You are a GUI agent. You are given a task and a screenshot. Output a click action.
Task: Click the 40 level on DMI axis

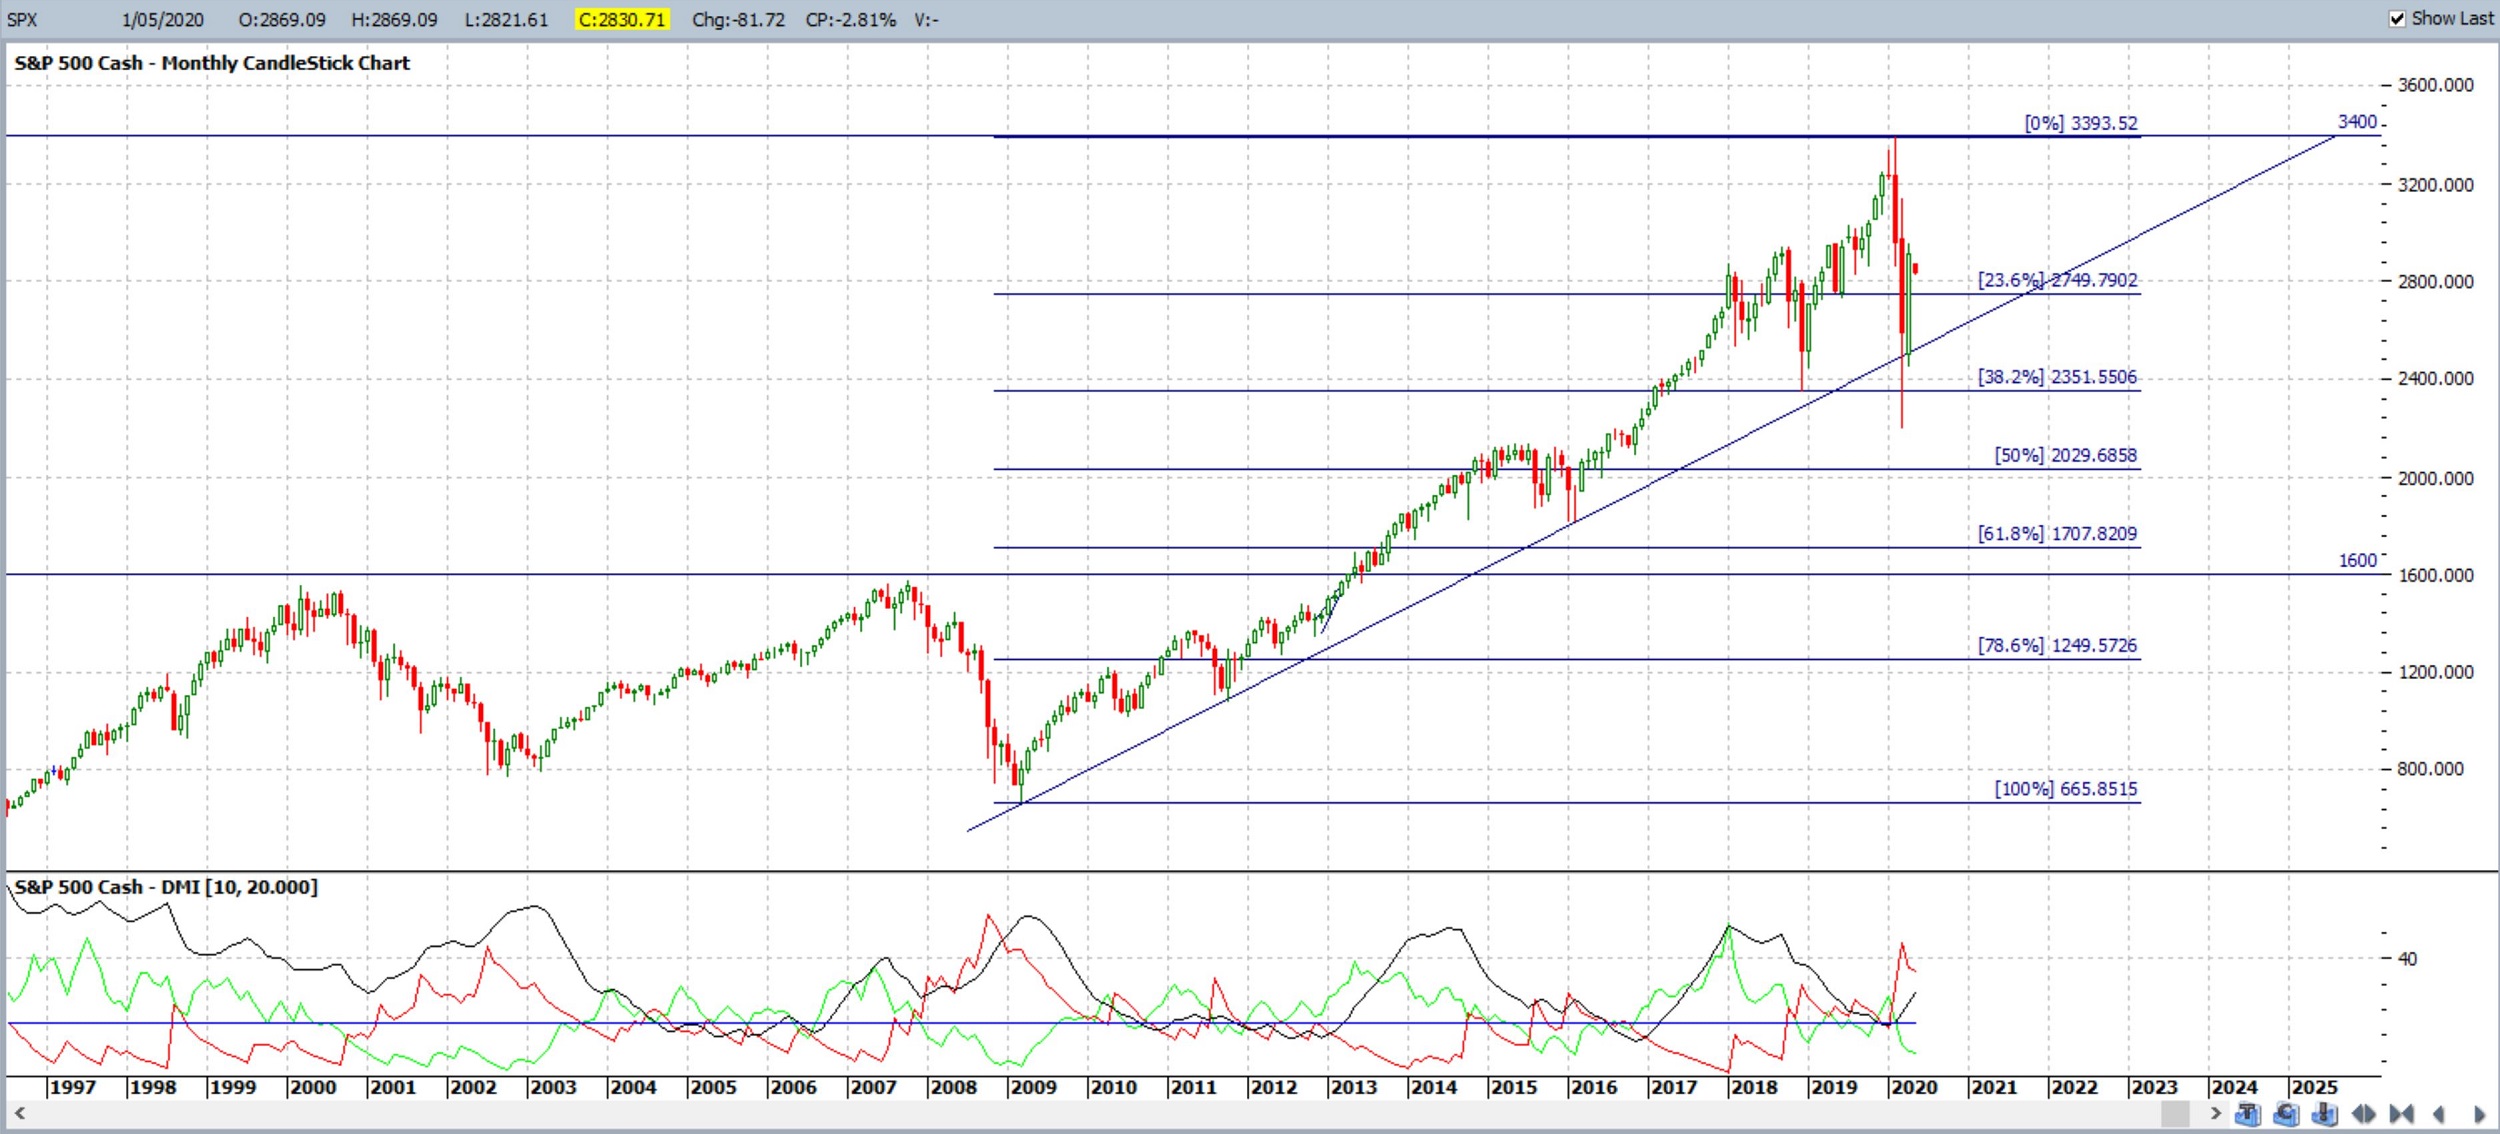2407,959
